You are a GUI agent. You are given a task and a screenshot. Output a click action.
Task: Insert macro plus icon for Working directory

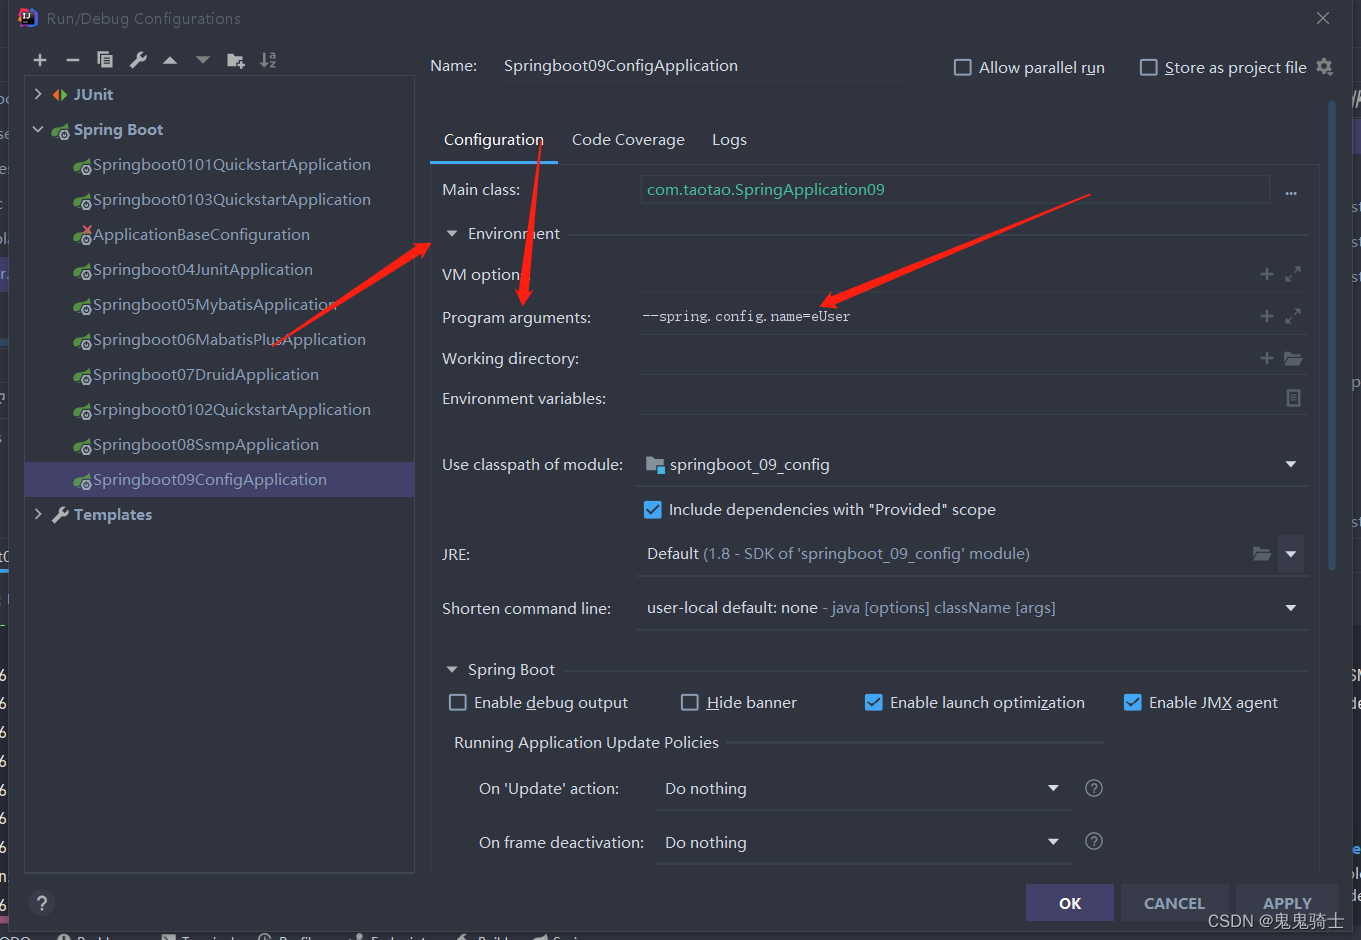[x=1266, y=358]
